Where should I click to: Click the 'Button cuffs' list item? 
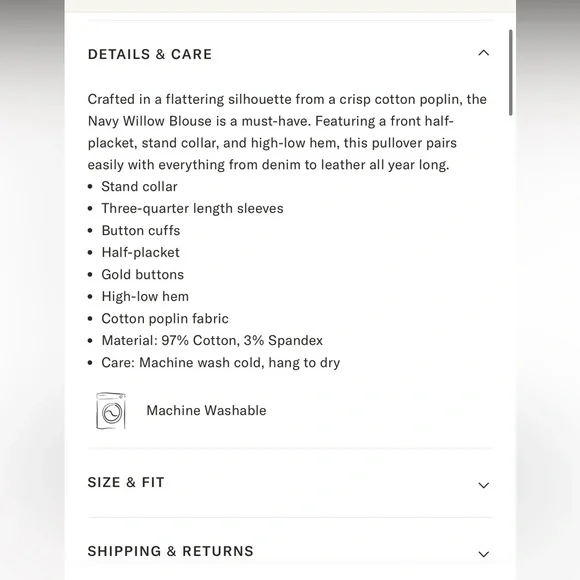tap(141, 230)
